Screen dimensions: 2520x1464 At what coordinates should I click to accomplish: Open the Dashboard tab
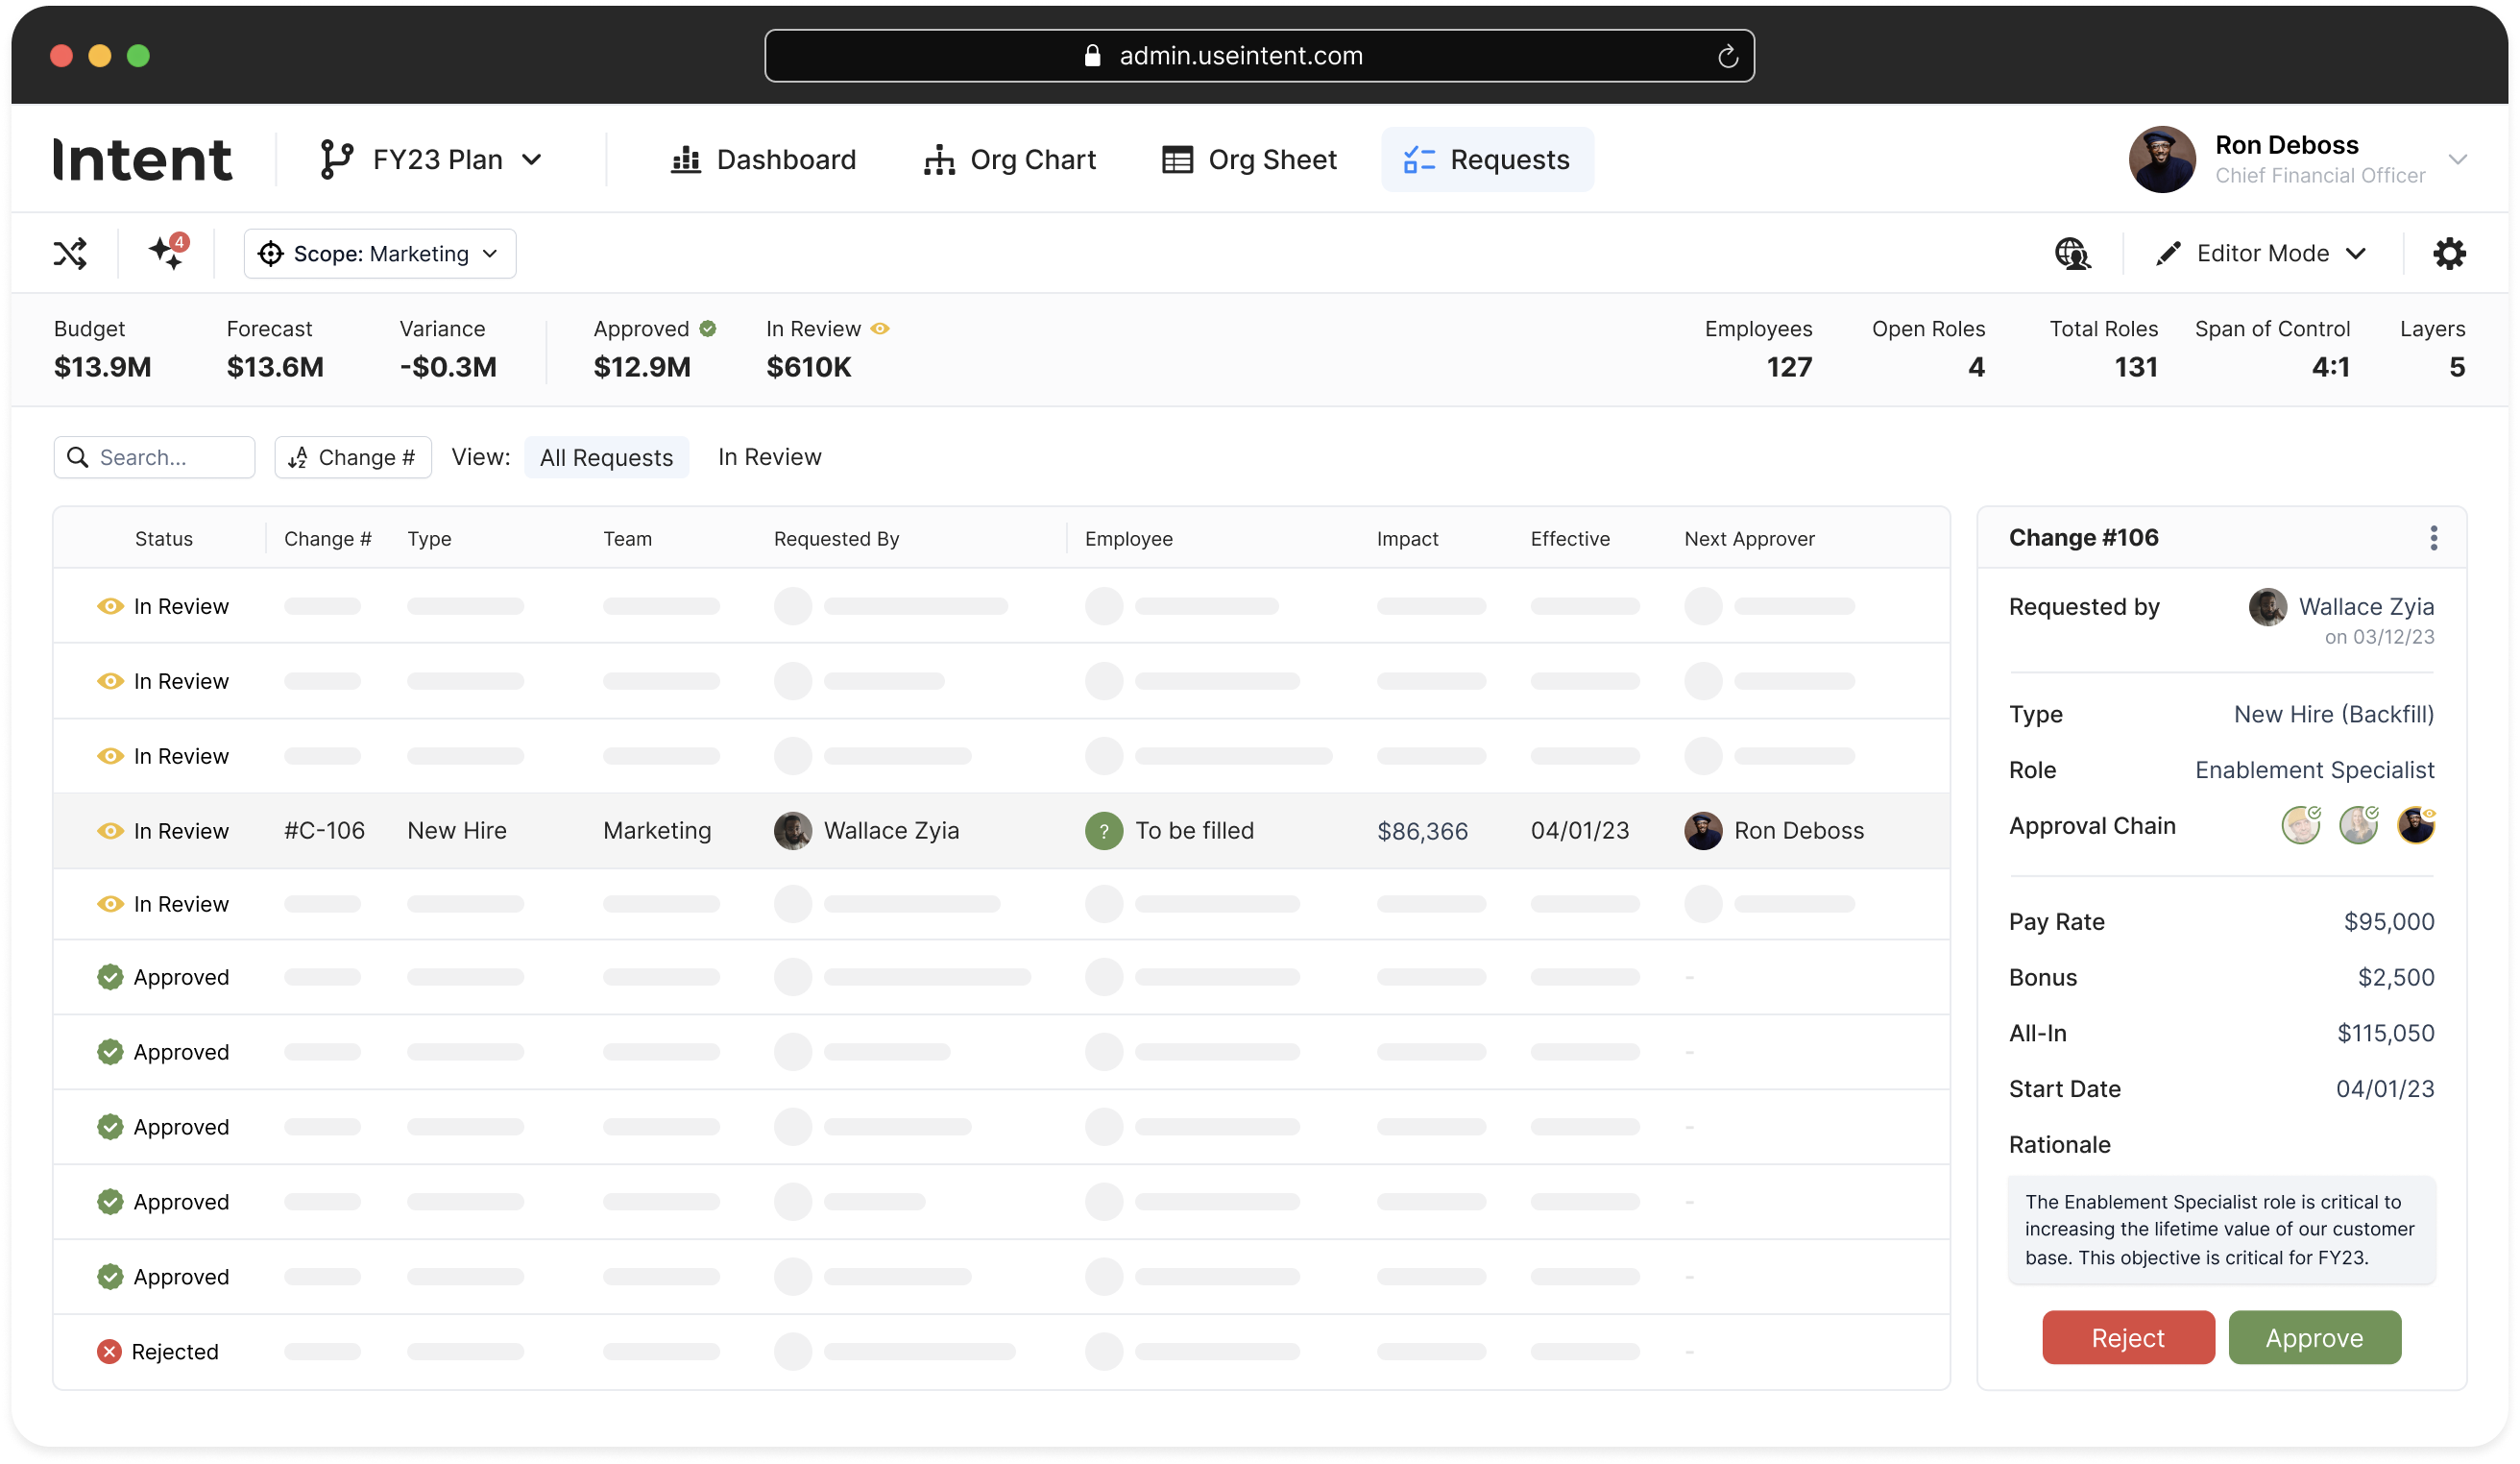coord(763,160)
